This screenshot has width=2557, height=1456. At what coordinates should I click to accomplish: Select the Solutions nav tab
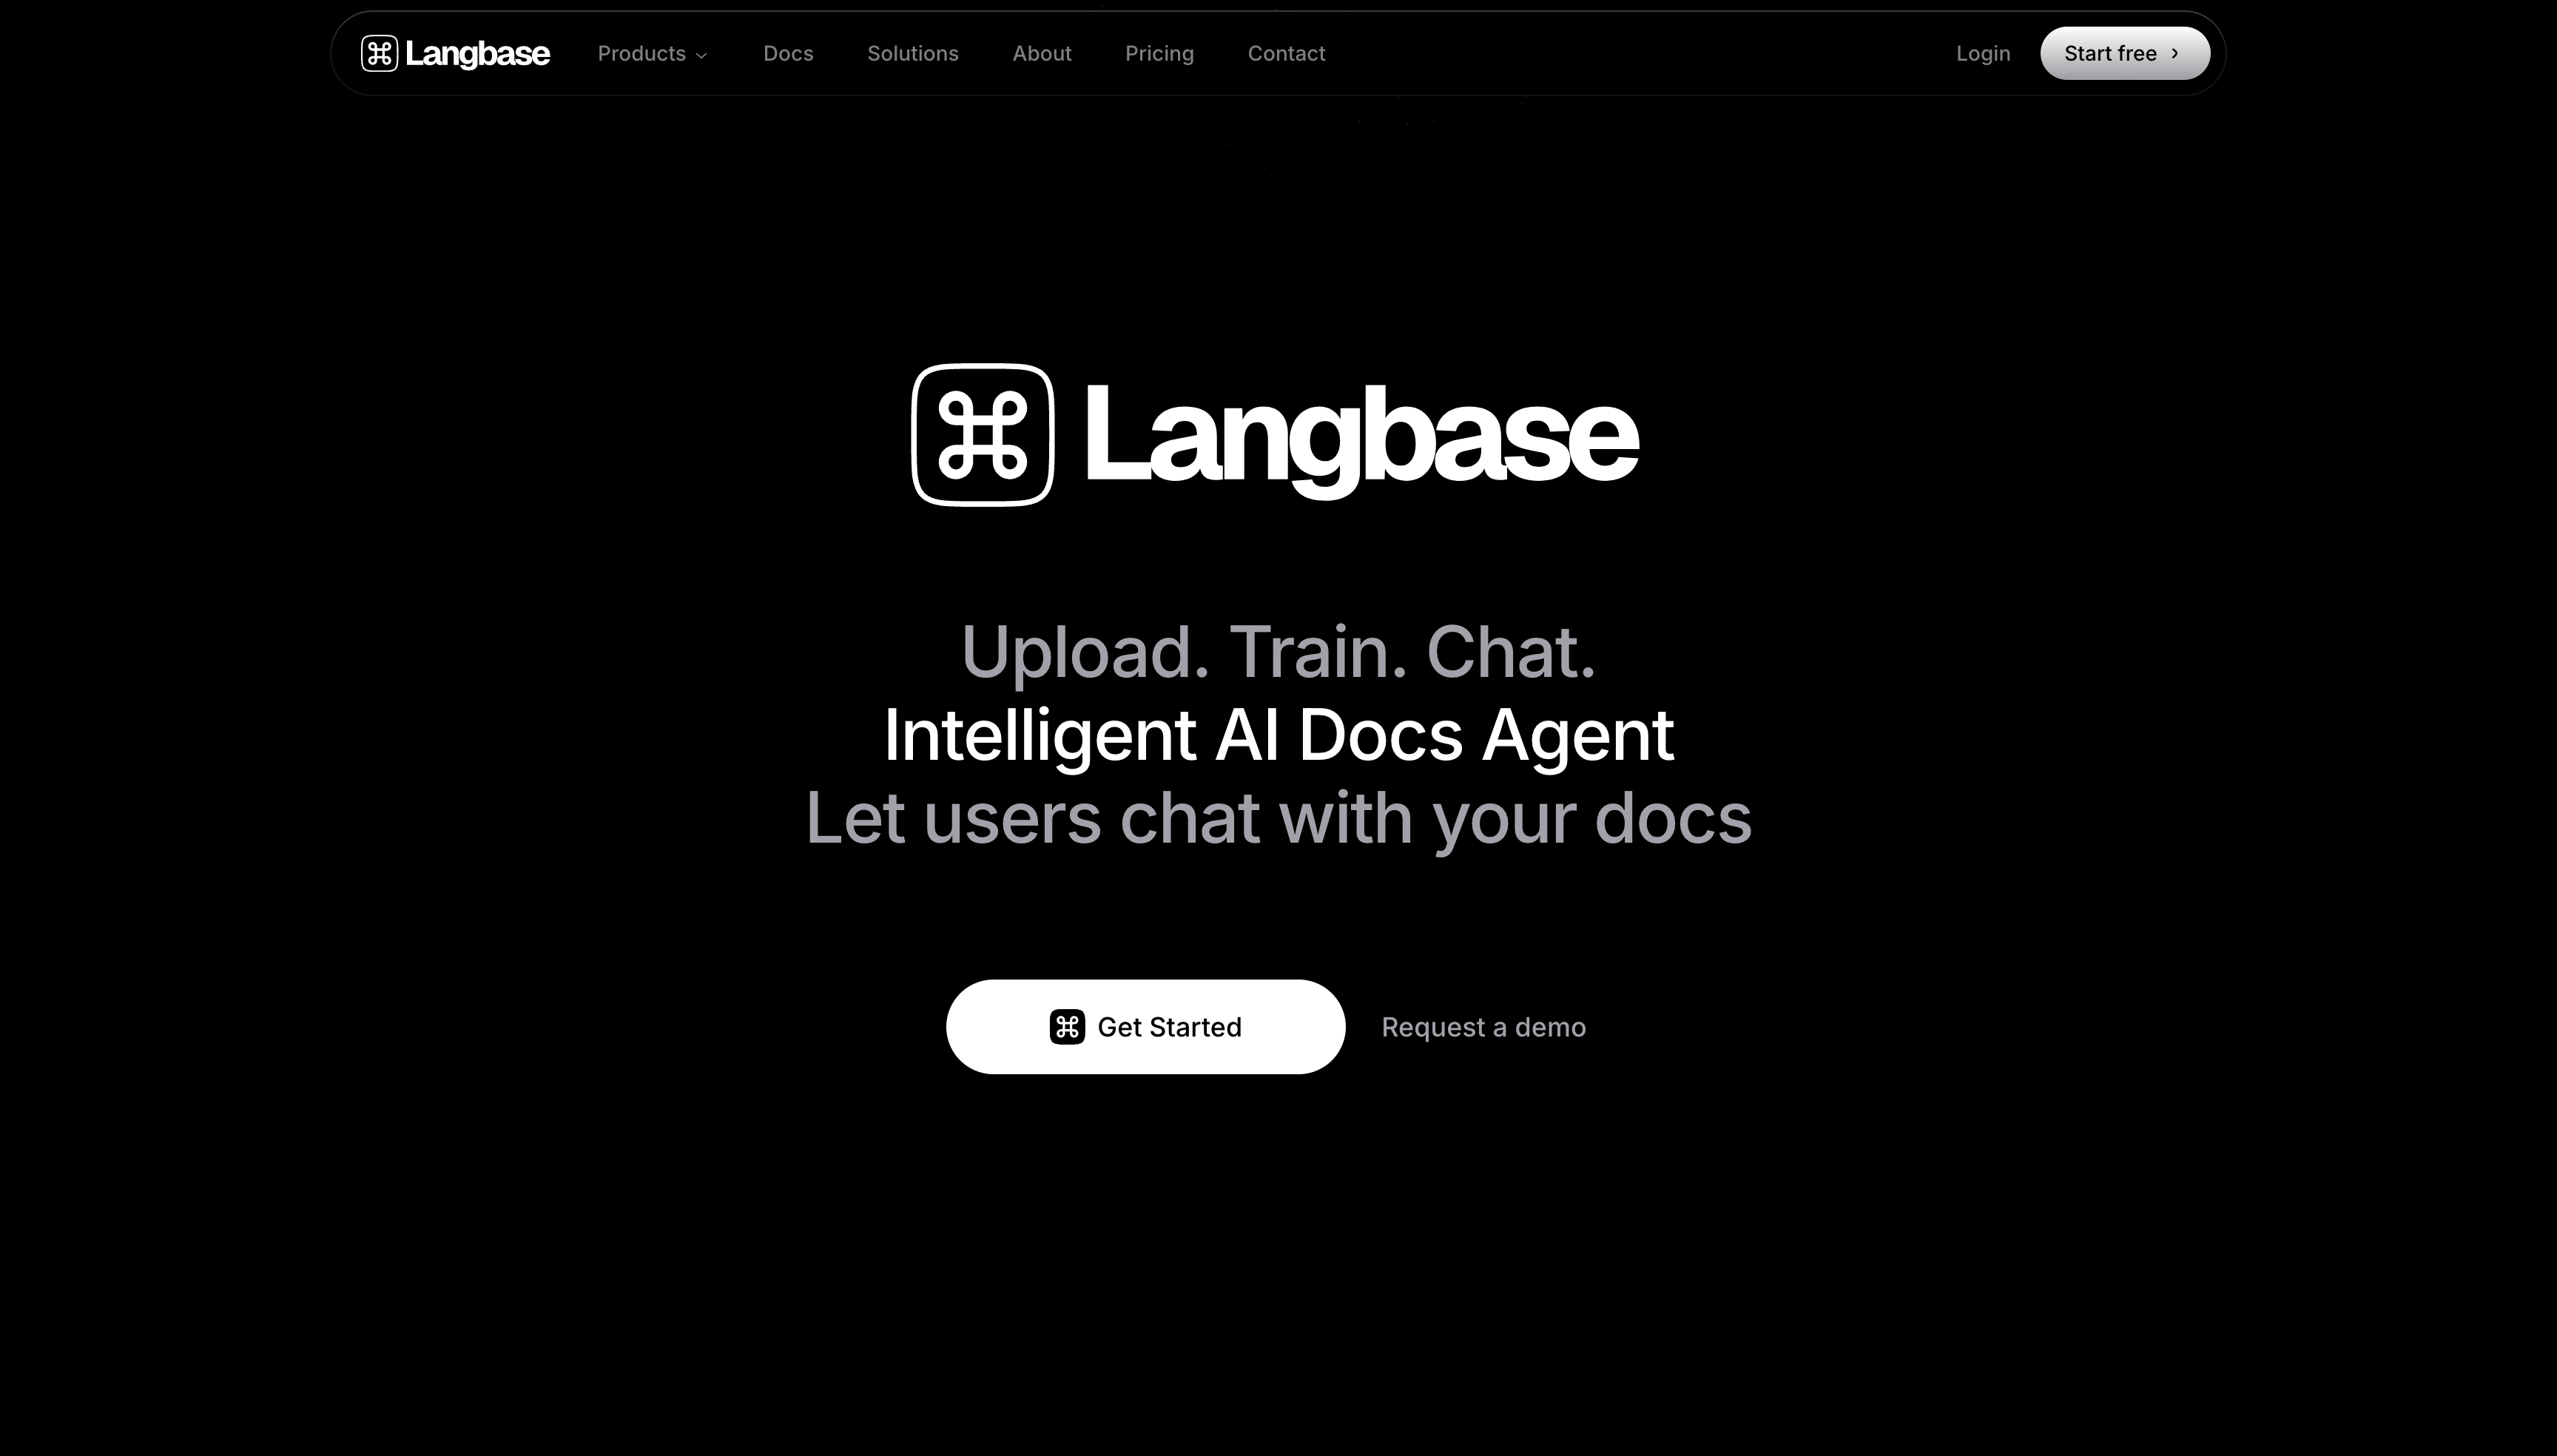[913, 53]
